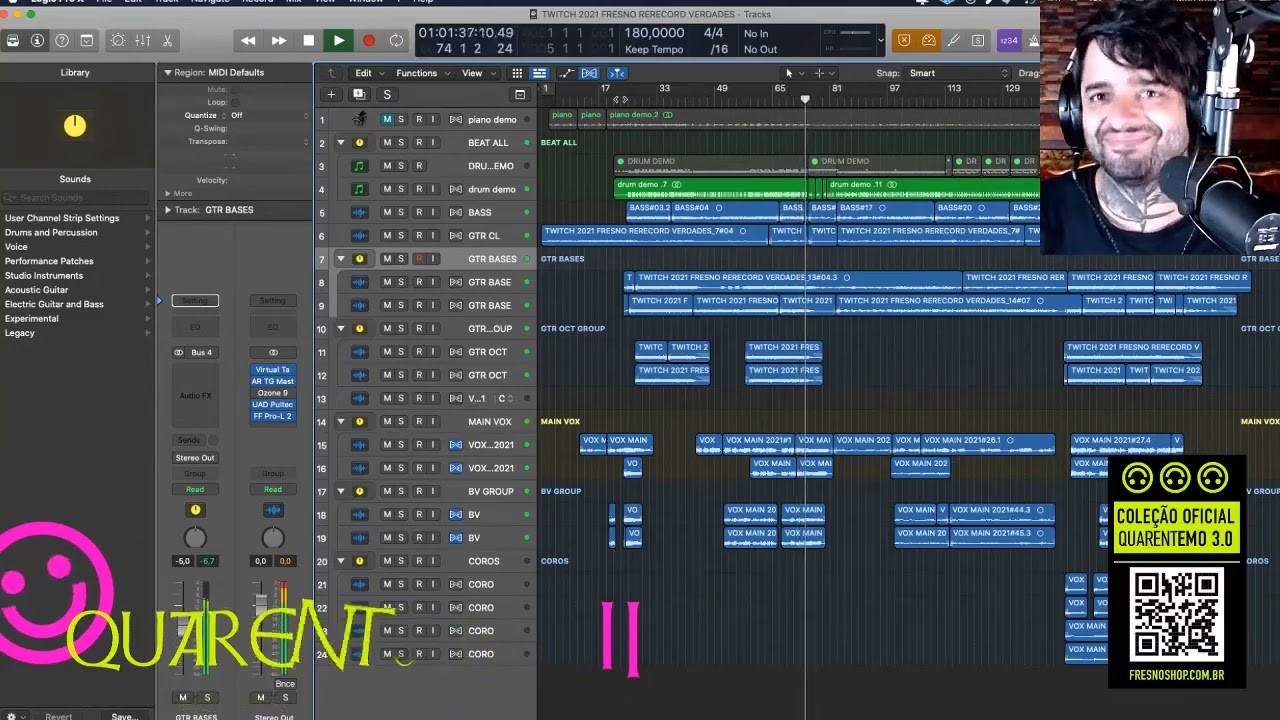Open Smart Controls from the control bar
The height and width of the screenshot is (720, 1280).
(118, 41)
